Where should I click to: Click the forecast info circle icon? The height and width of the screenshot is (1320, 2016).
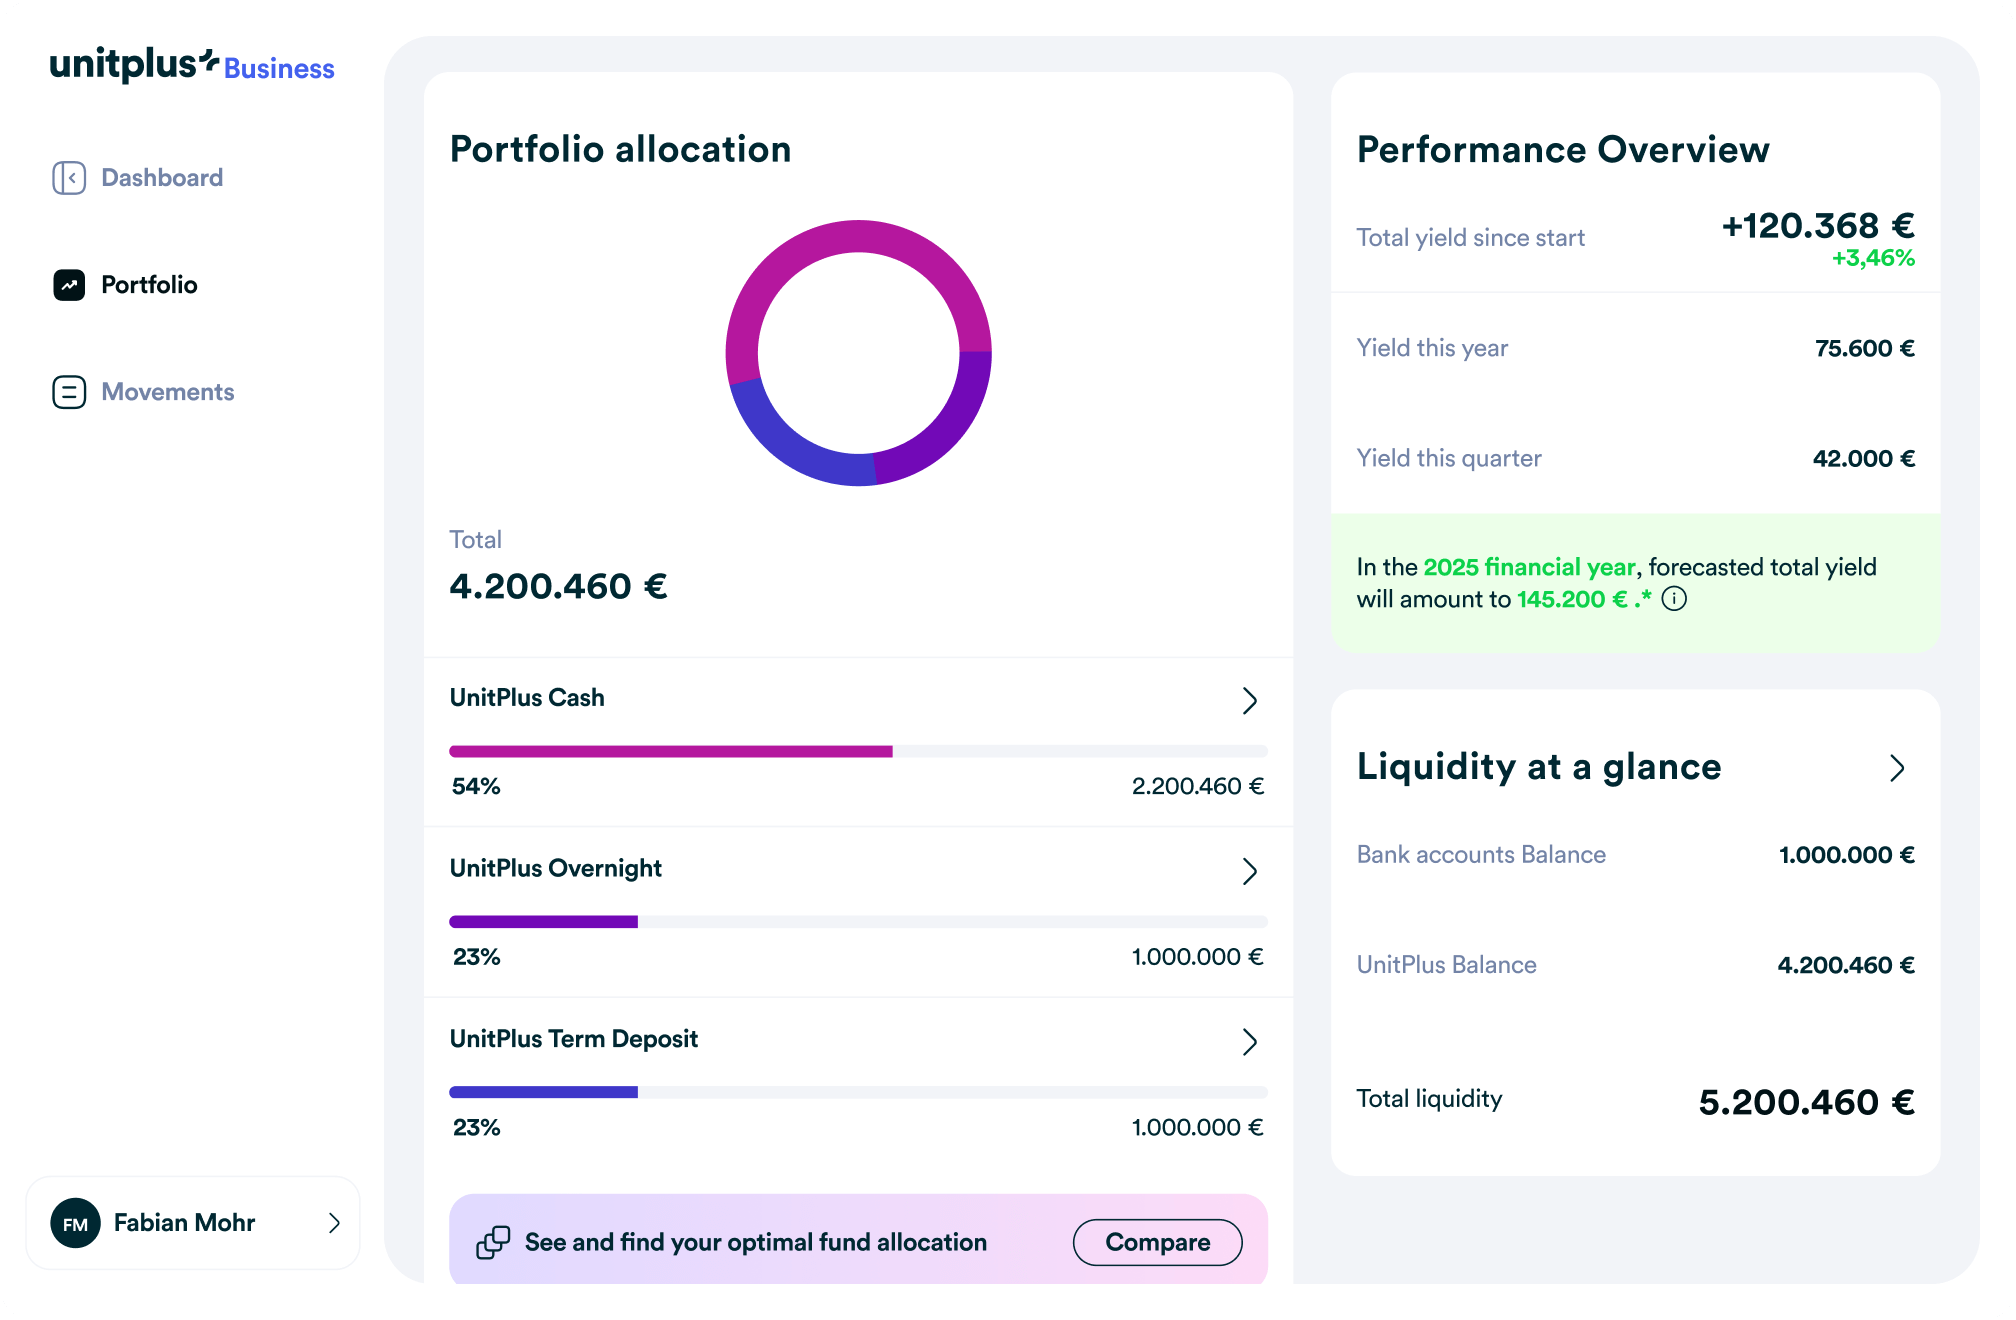point(1674,599)
